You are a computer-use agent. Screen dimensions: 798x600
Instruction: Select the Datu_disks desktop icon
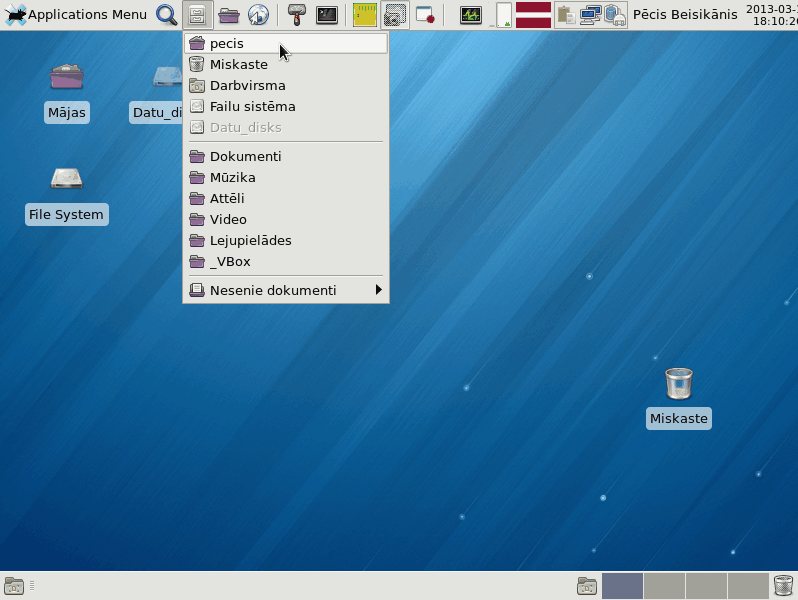click(x=167, y=76)
